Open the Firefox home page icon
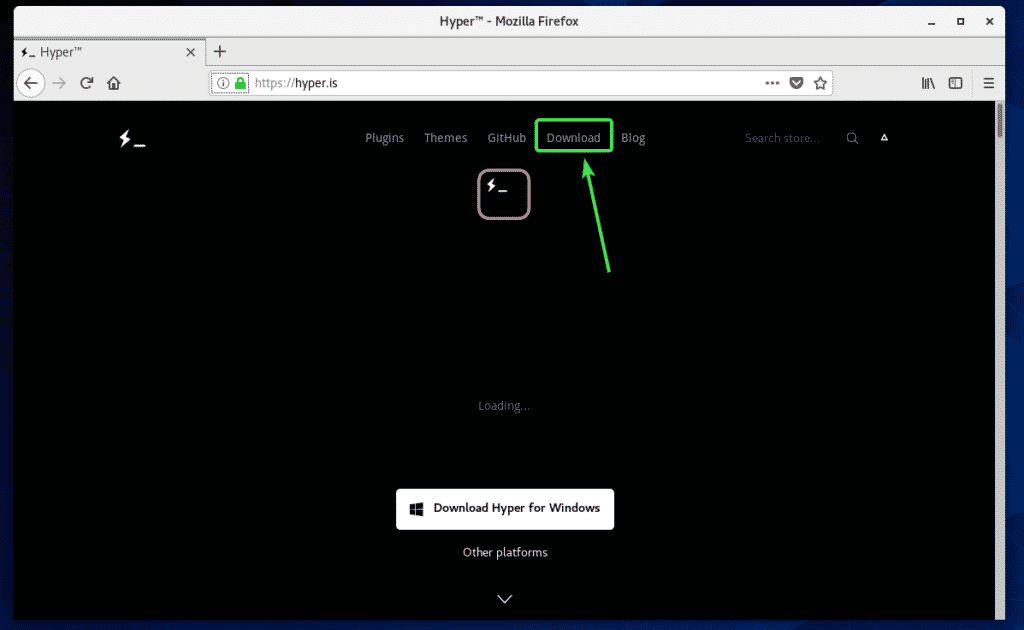The width and height of the screenshot is (1024, 630). click(114, 83)
